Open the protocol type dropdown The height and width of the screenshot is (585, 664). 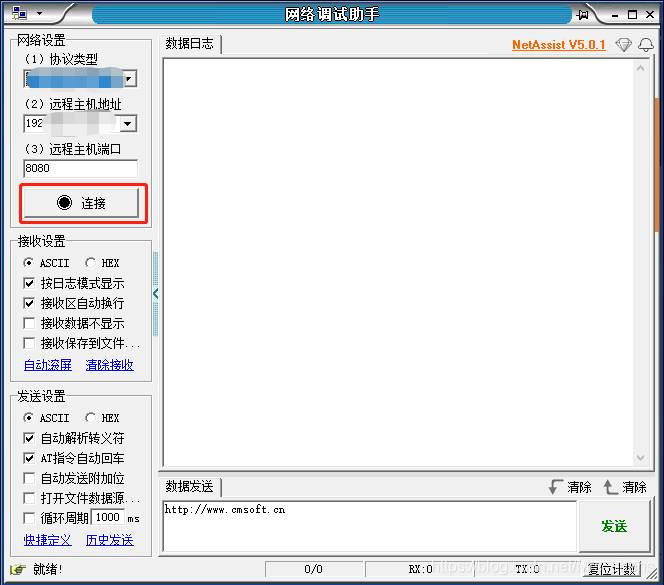click(x=130, y=78)
